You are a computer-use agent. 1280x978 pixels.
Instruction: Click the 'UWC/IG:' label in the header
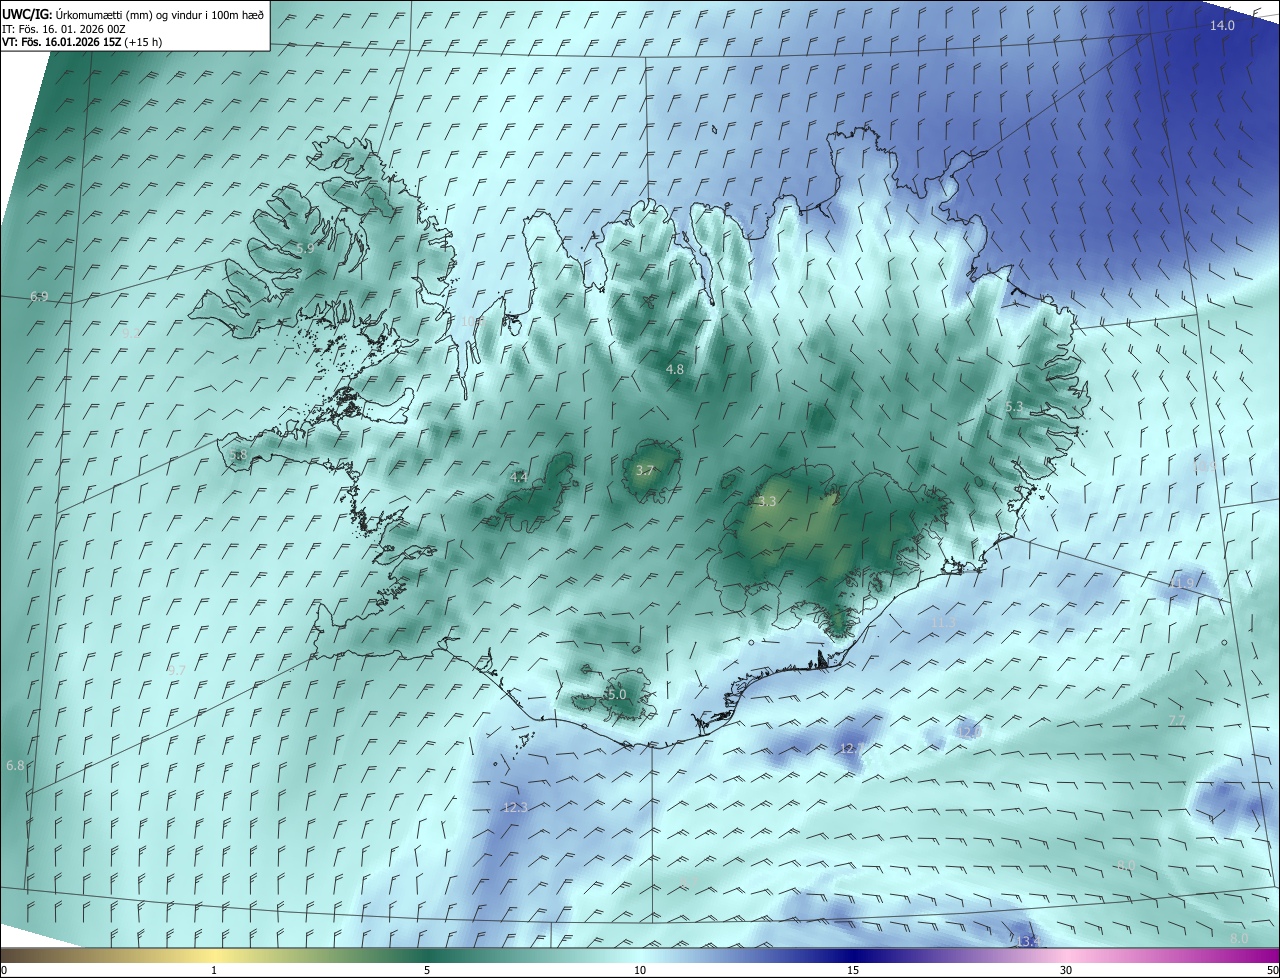[x=28, y=14]
